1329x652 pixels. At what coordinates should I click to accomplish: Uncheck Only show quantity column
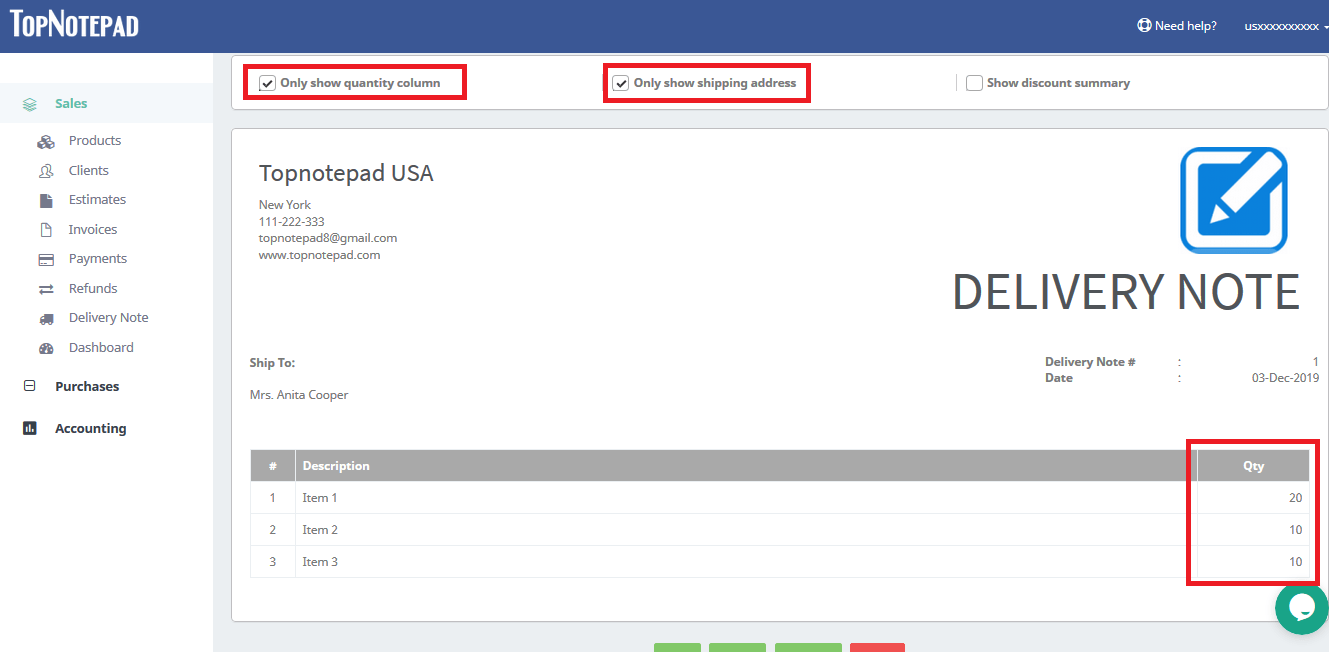click(267, 83)
